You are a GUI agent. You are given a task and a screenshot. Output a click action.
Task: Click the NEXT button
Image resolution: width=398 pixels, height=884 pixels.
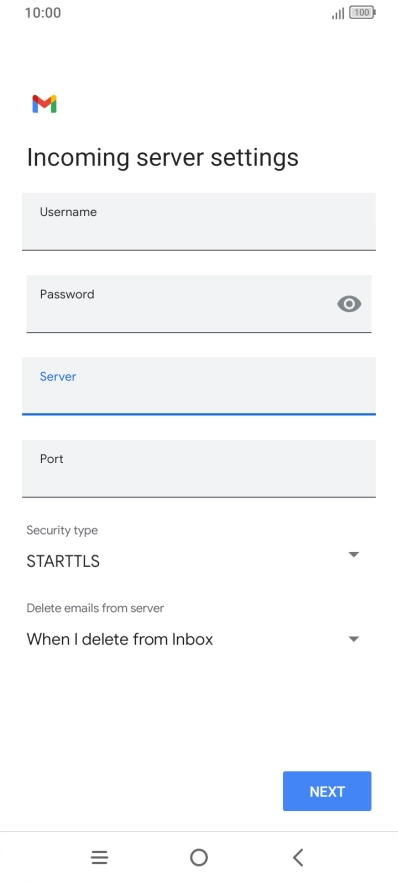[327, 791]
